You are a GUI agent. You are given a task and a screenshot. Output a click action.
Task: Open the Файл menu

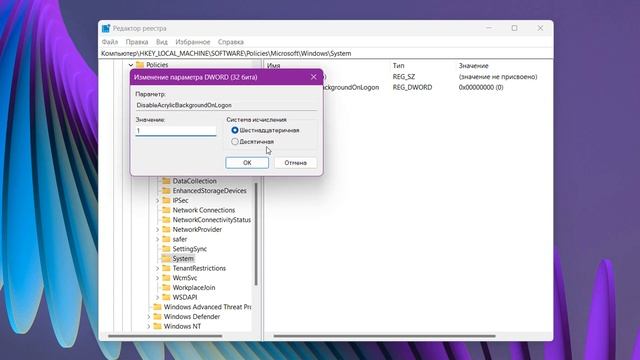(x=110, y=42)
